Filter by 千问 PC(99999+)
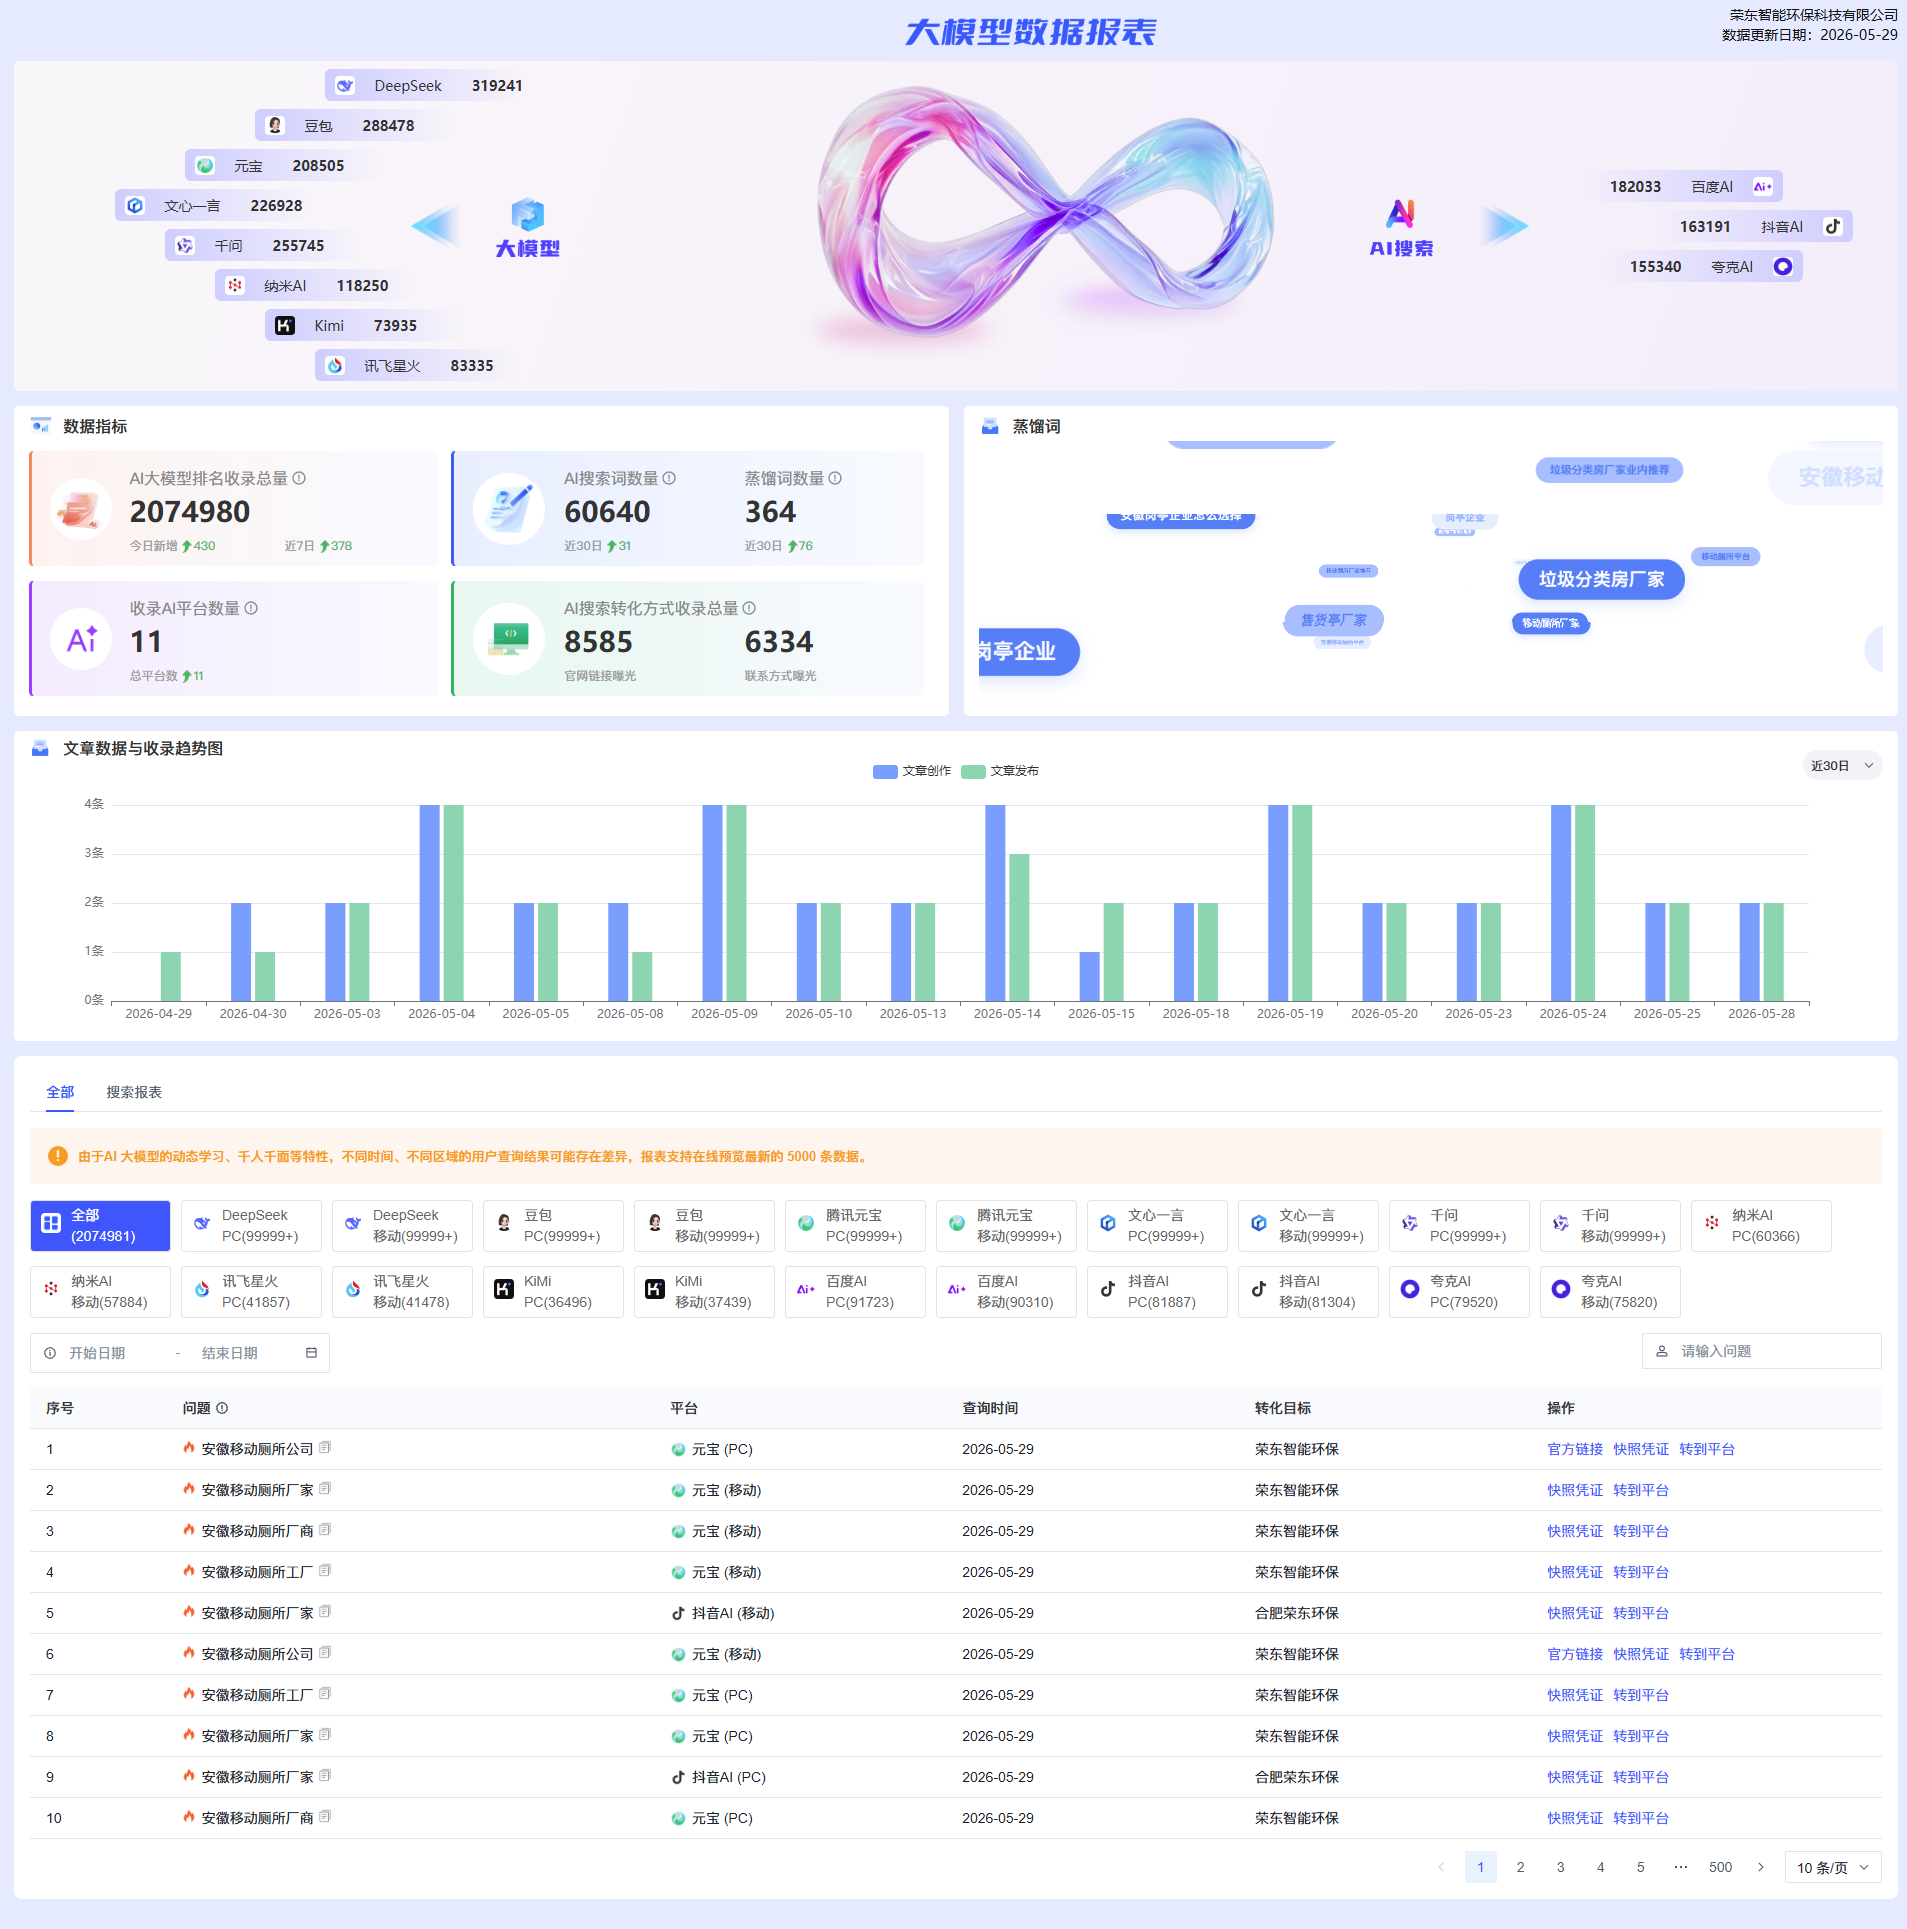 (1459, 1226)
